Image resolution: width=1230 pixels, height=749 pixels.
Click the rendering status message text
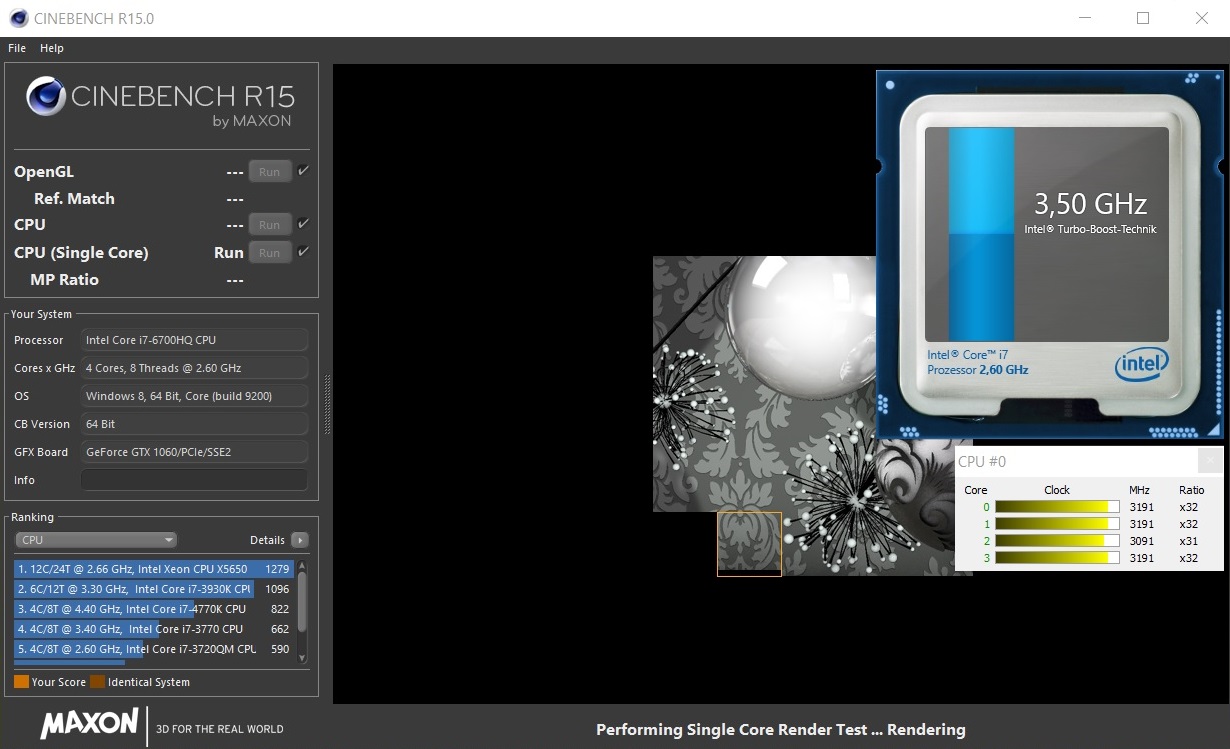click(x=781, y=729)
